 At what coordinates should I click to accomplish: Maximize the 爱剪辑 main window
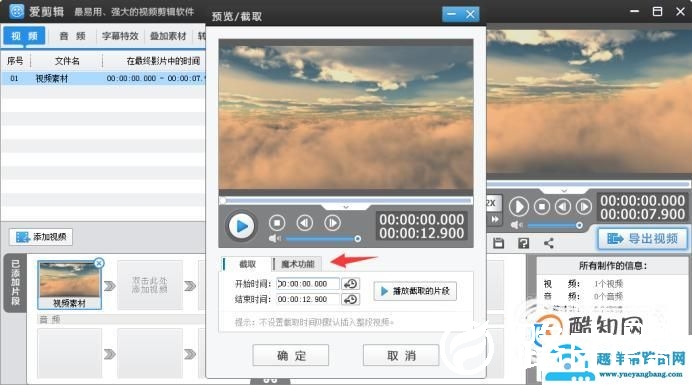pos(657,11)
